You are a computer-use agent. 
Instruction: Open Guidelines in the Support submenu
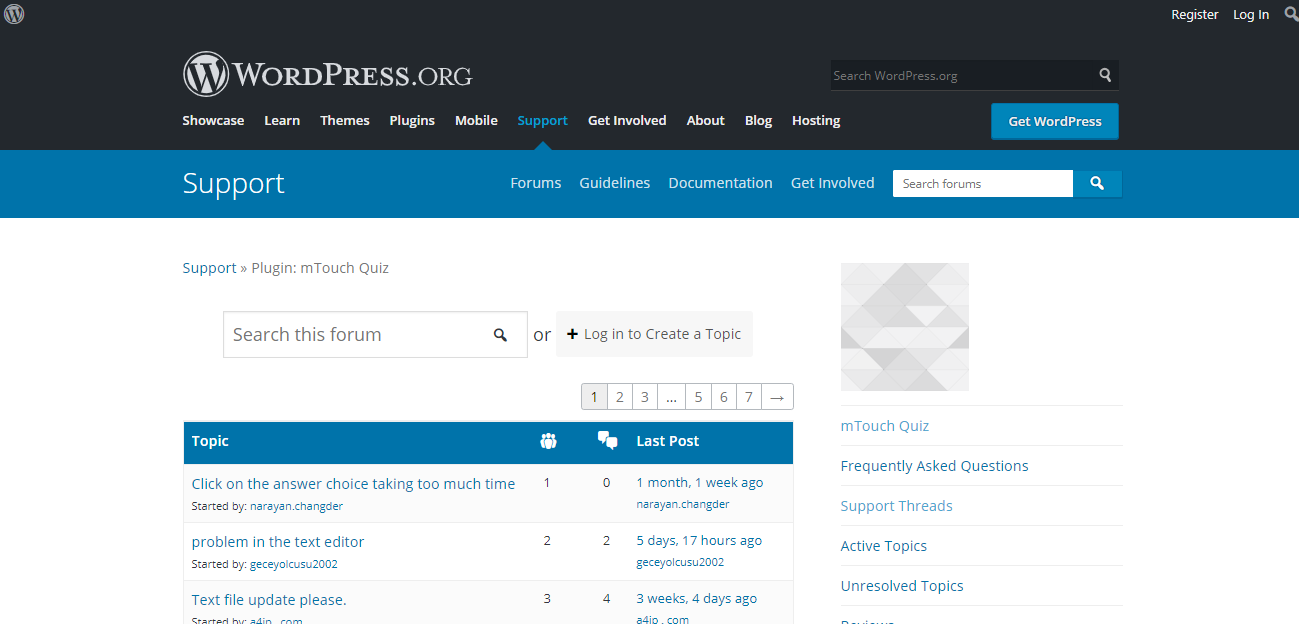(615, 183)
